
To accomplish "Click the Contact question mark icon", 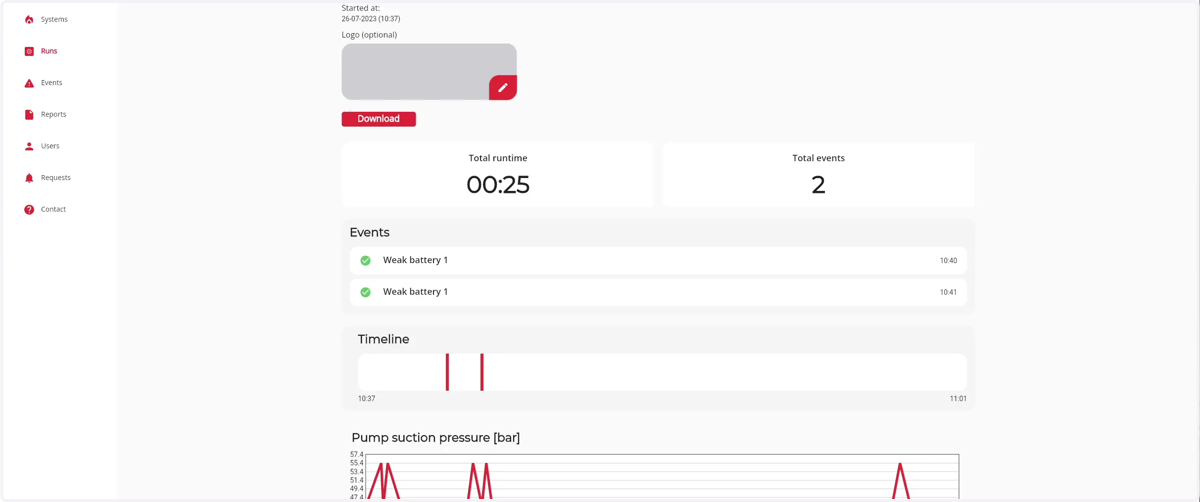I will (29, 209).
